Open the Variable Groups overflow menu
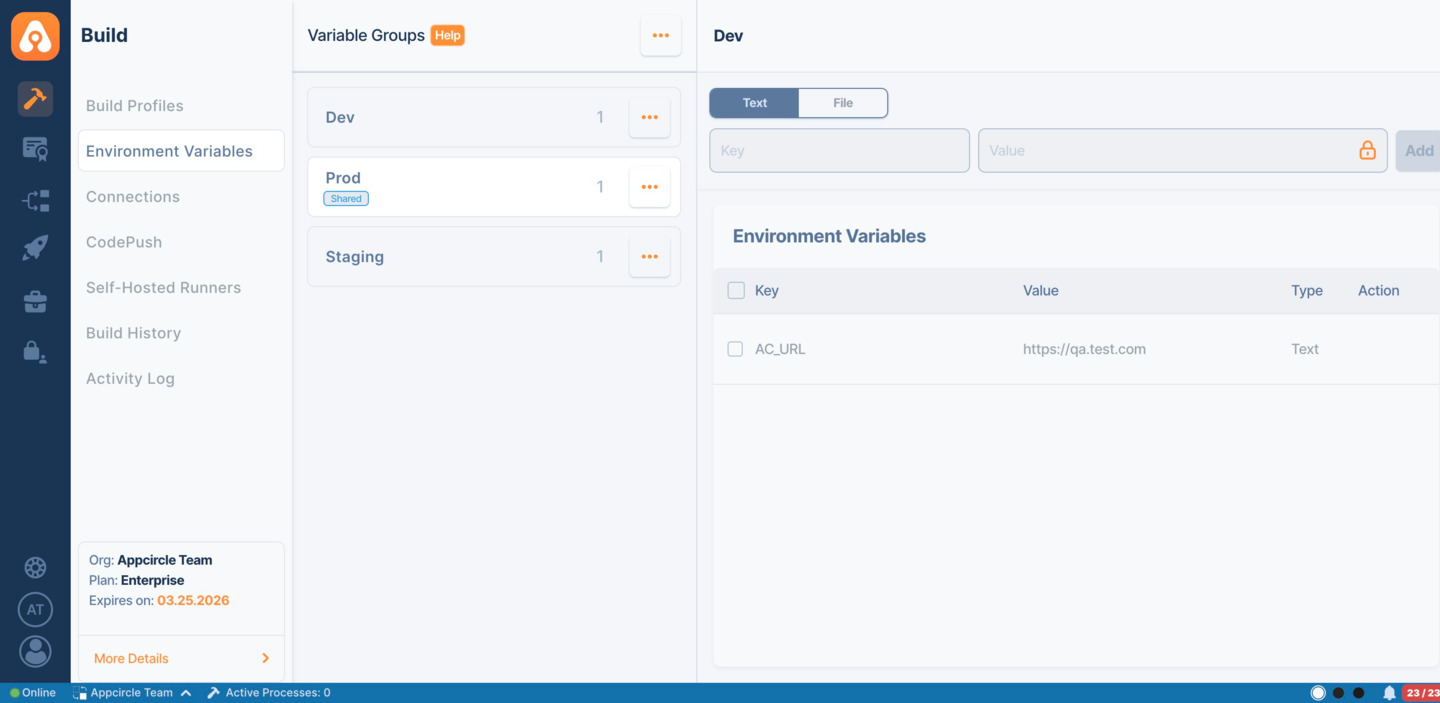This screenshot has width=1440, height=703. 660,35
